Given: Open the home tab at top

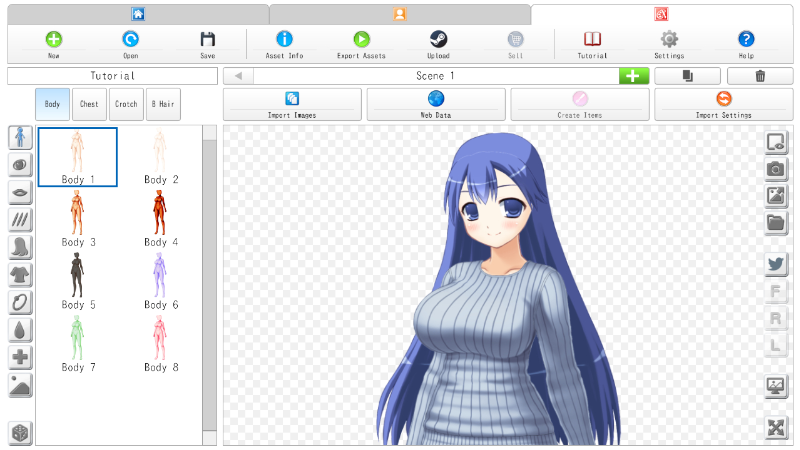Looking at the screenshot, I should pos(138,14).
